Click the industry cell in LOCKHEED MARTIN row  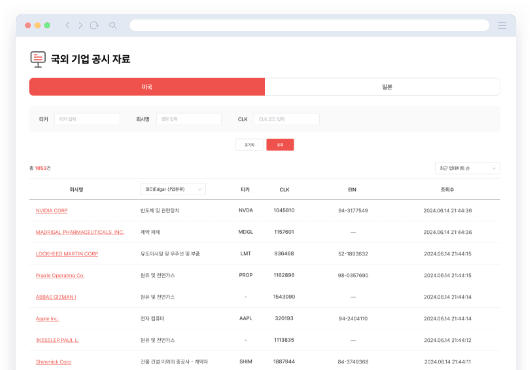point(170,254)
